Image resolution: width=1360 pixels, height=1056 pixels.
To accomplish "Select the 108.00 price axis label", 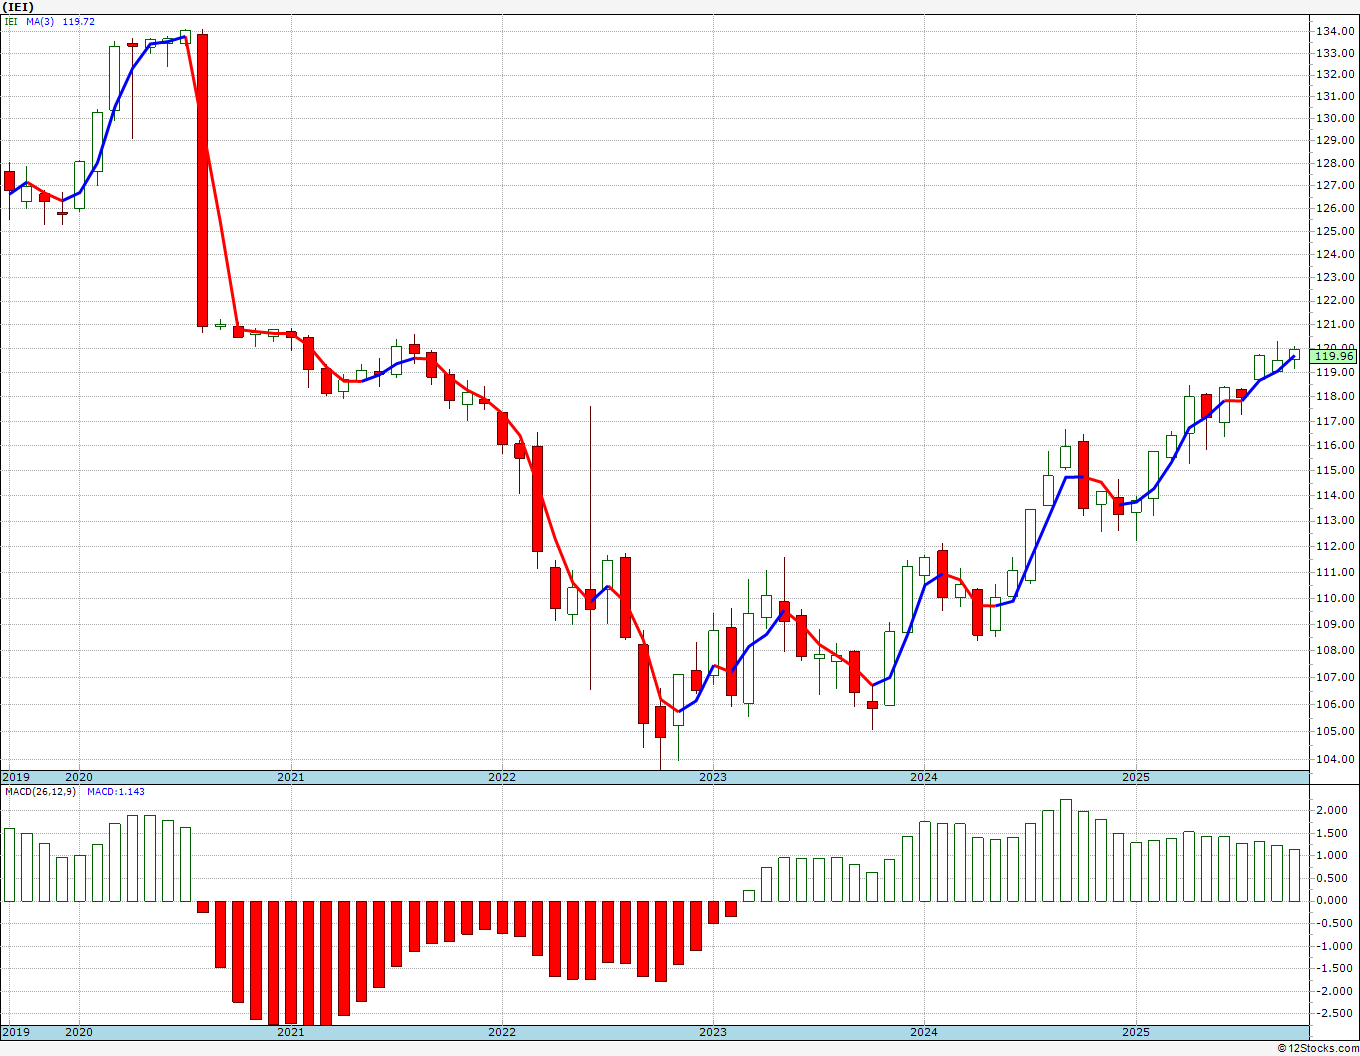I will [x=1335, y=650].
